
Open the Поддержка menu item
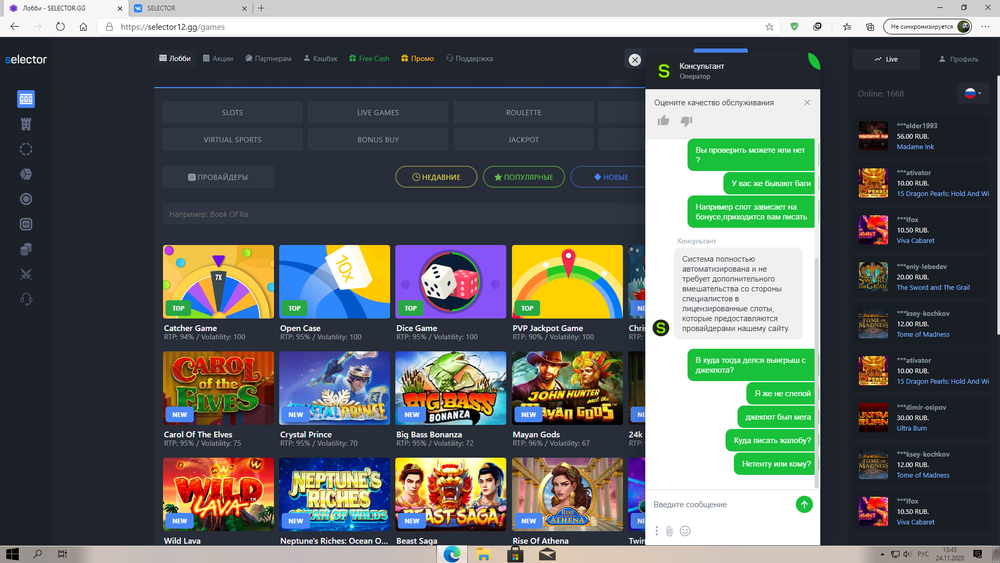pyautogui.click(x=469, y=58)
